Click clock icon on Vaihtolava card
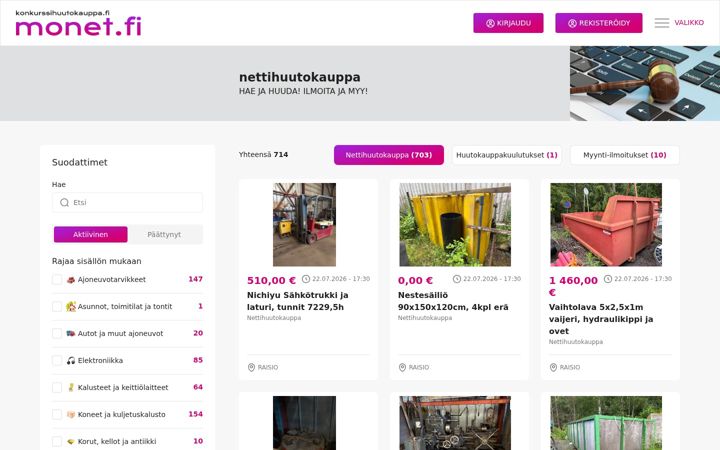The height and width of the screenshot is (450, 720). (608, 279)
